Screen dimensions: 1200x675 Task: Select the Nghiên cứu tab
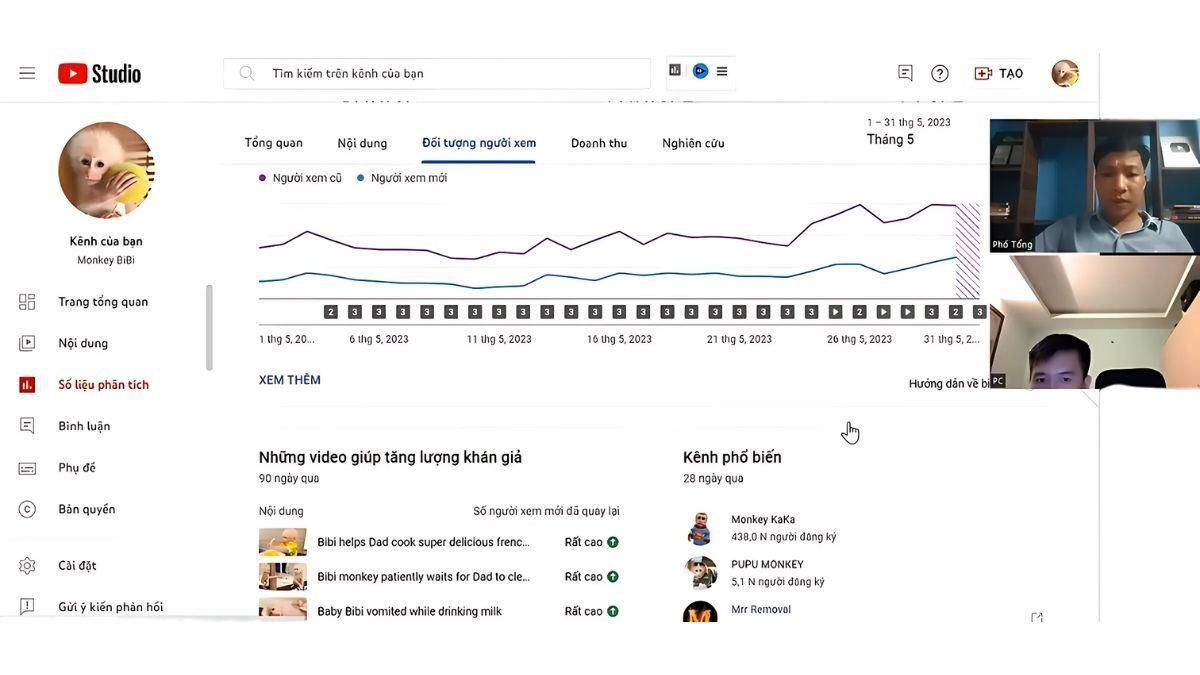coord(692,143)
